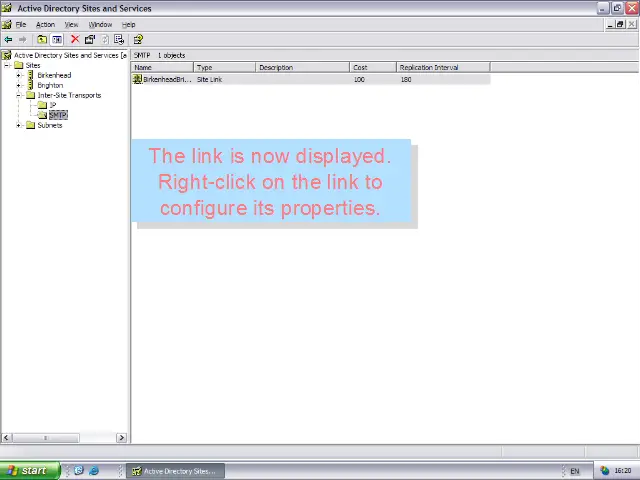Screen dimensions: 640x480
Task: Click the taskbar clock showing 16:20
Action: 623,471
